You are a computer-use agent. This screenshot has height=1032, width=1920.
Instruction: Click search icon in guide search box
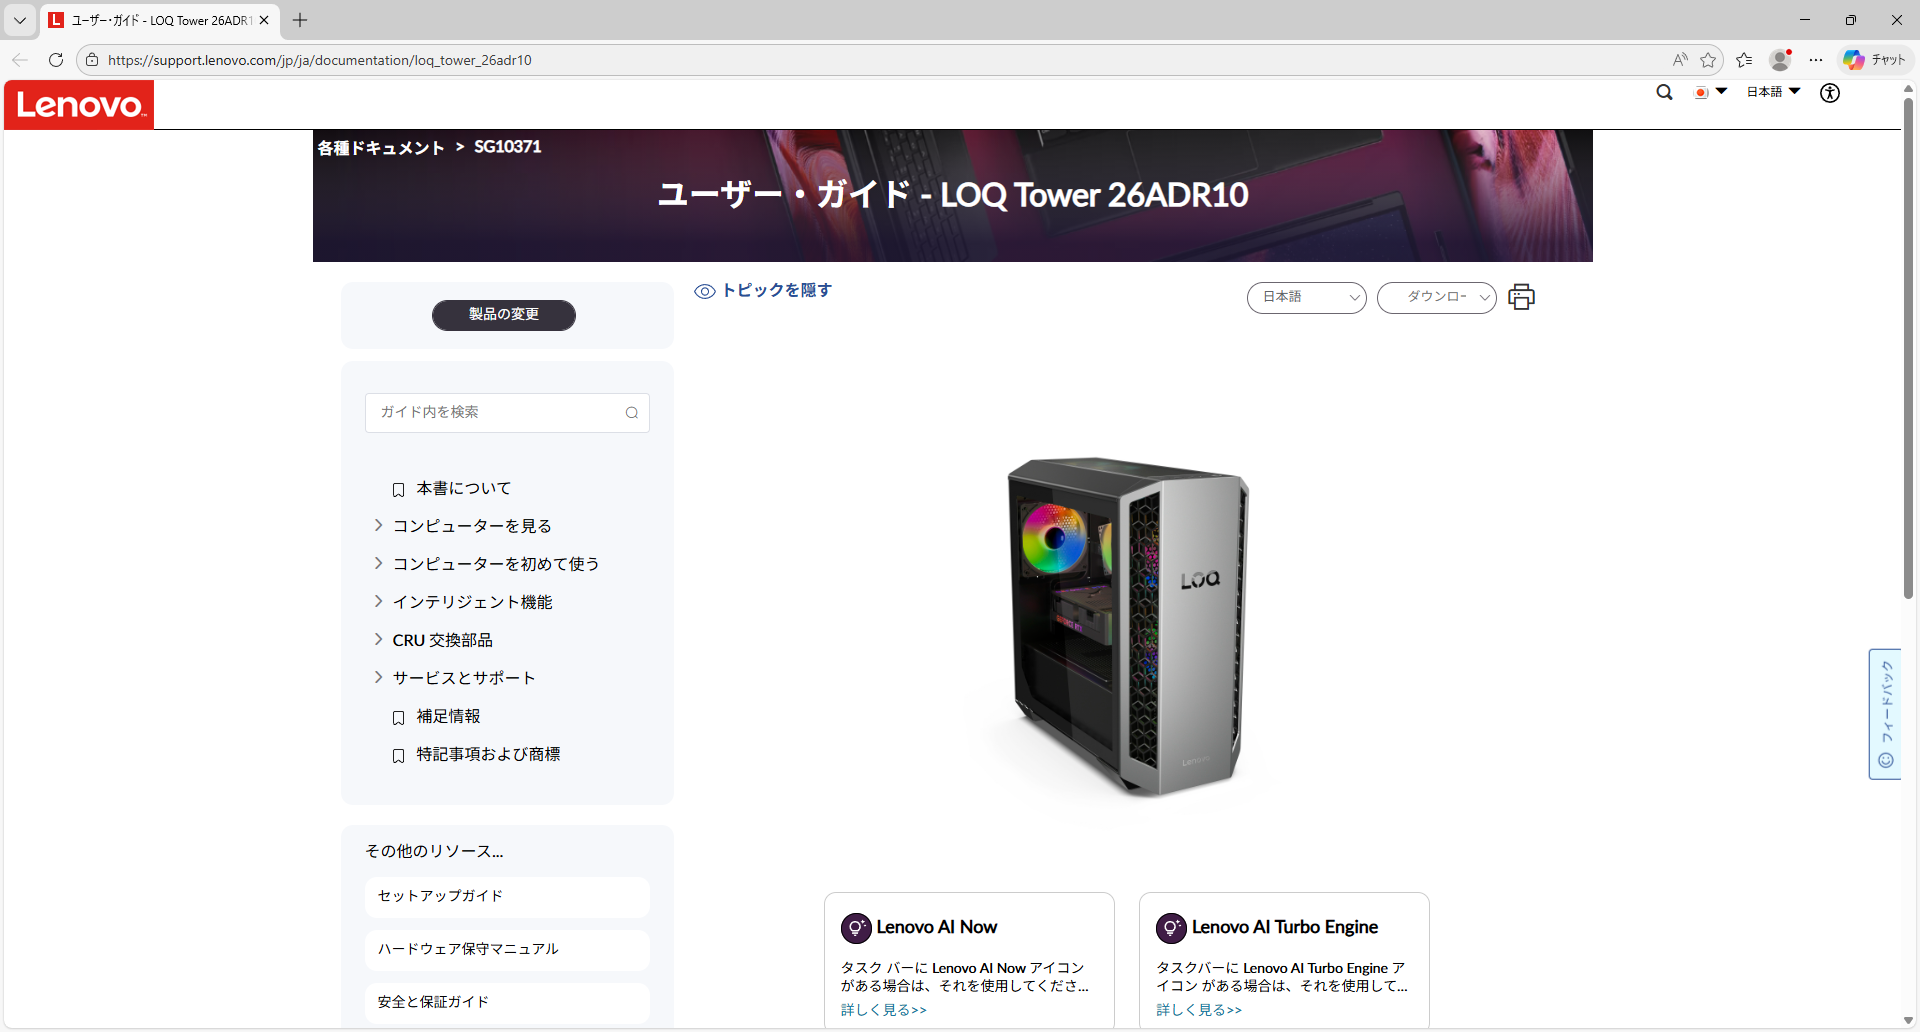631,413
